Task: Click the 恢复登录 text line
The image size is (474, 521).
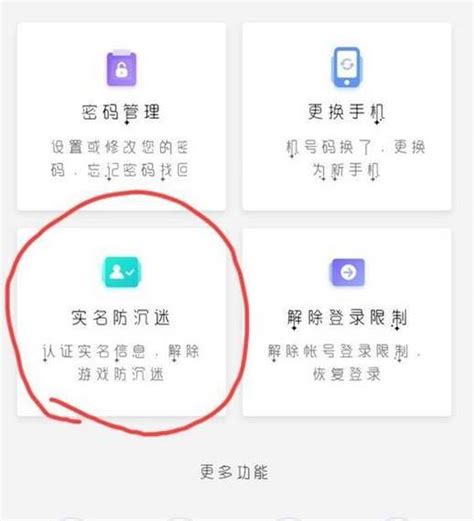Action: tap(346, 374)
